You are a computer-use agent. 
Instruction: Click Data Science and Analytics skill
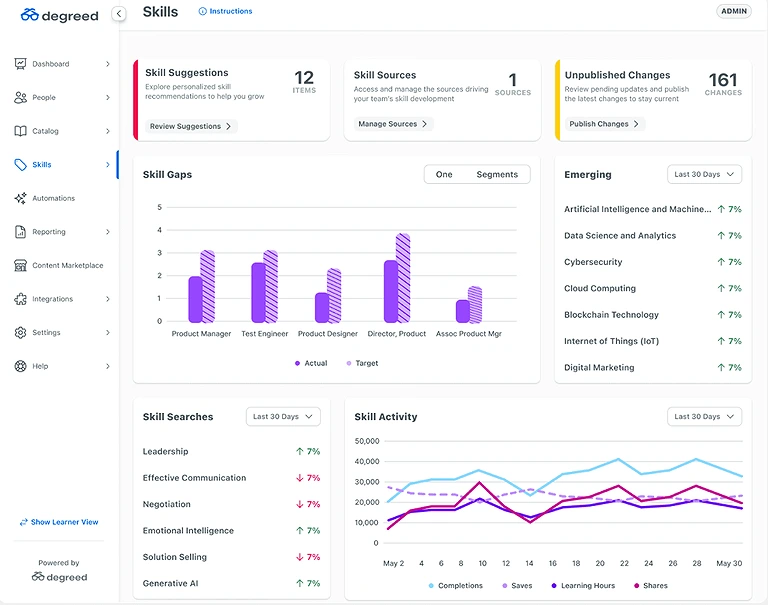click(x=620, y=236)
